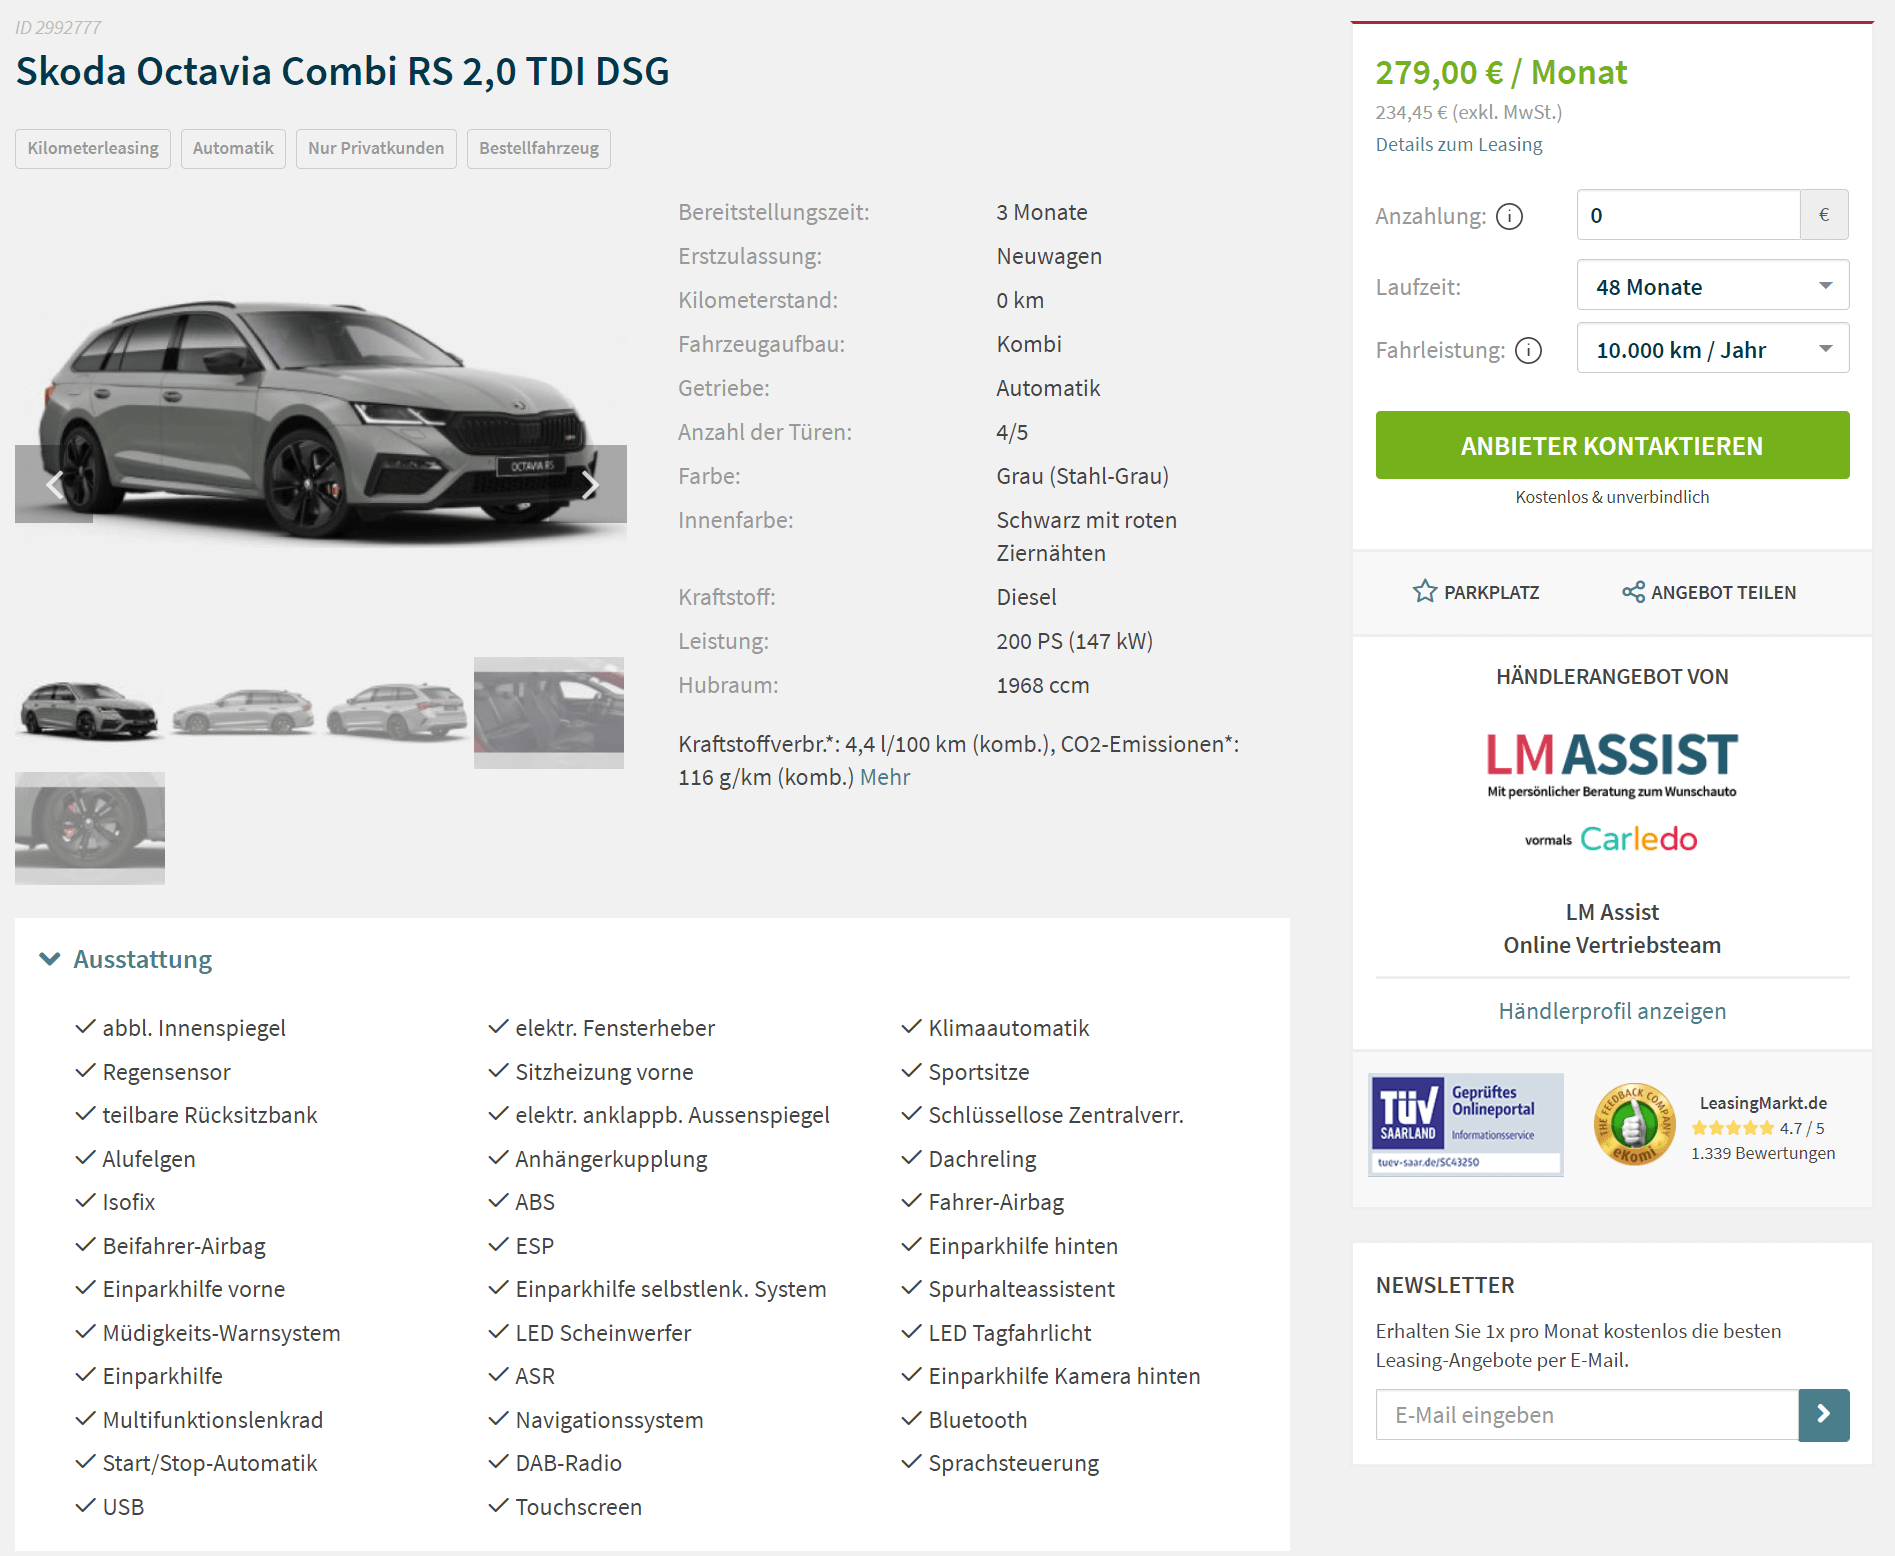Image resolution: width=1895 pixels, height=1556 pixels.
Task: Open the Fahrleistung info icon
Action: coord(1528,350)
